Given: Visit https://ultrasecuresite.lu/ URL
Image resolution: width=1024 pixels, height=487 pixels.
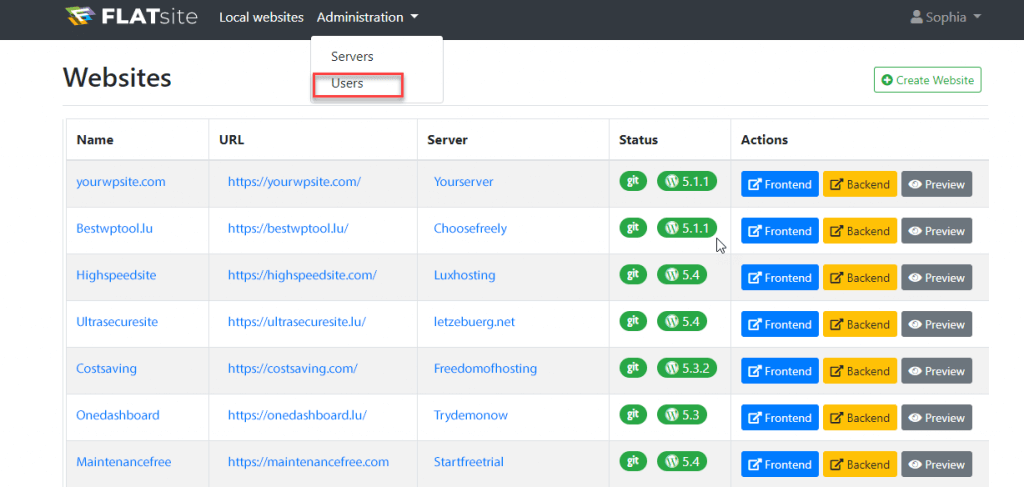Looking at the screenshot, I should pyautogui.click(x=296, y=322).
